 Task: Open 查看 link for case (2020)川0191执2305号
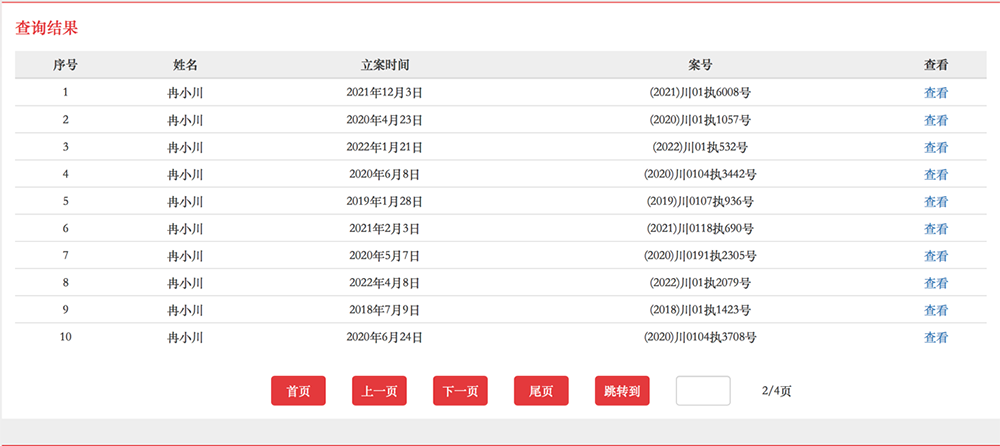click(x=936, y=256)
